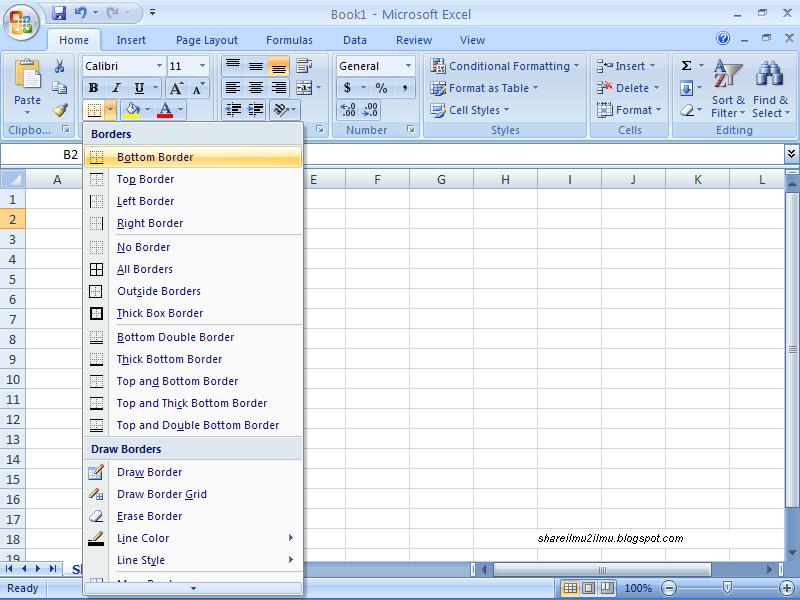Click Format in Cells group

click(629, 110)
